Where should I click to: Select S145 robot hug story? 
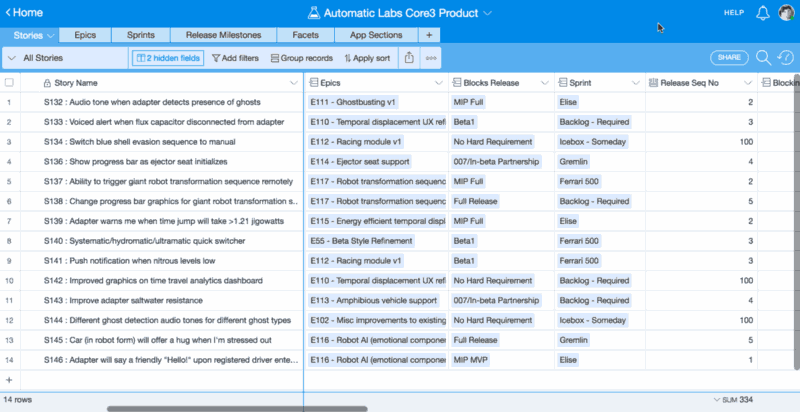point(162,340)
